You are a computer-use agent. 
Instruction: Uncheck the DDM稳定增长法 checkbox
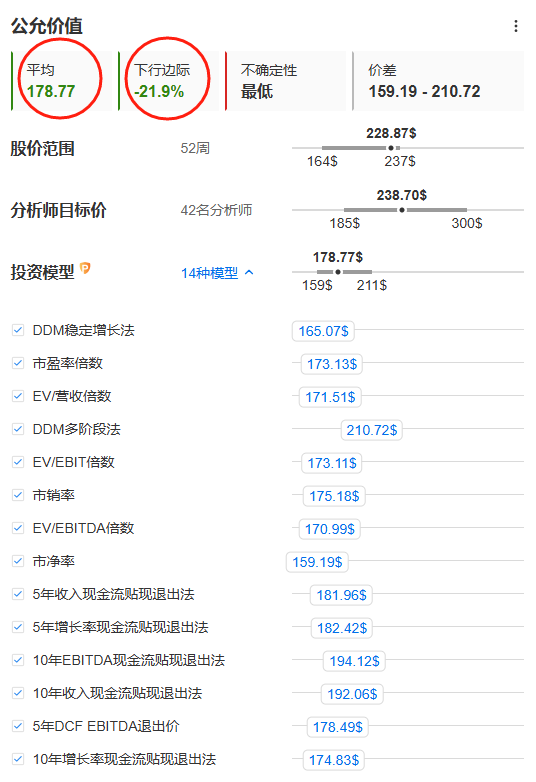click(x=18, y=330)
